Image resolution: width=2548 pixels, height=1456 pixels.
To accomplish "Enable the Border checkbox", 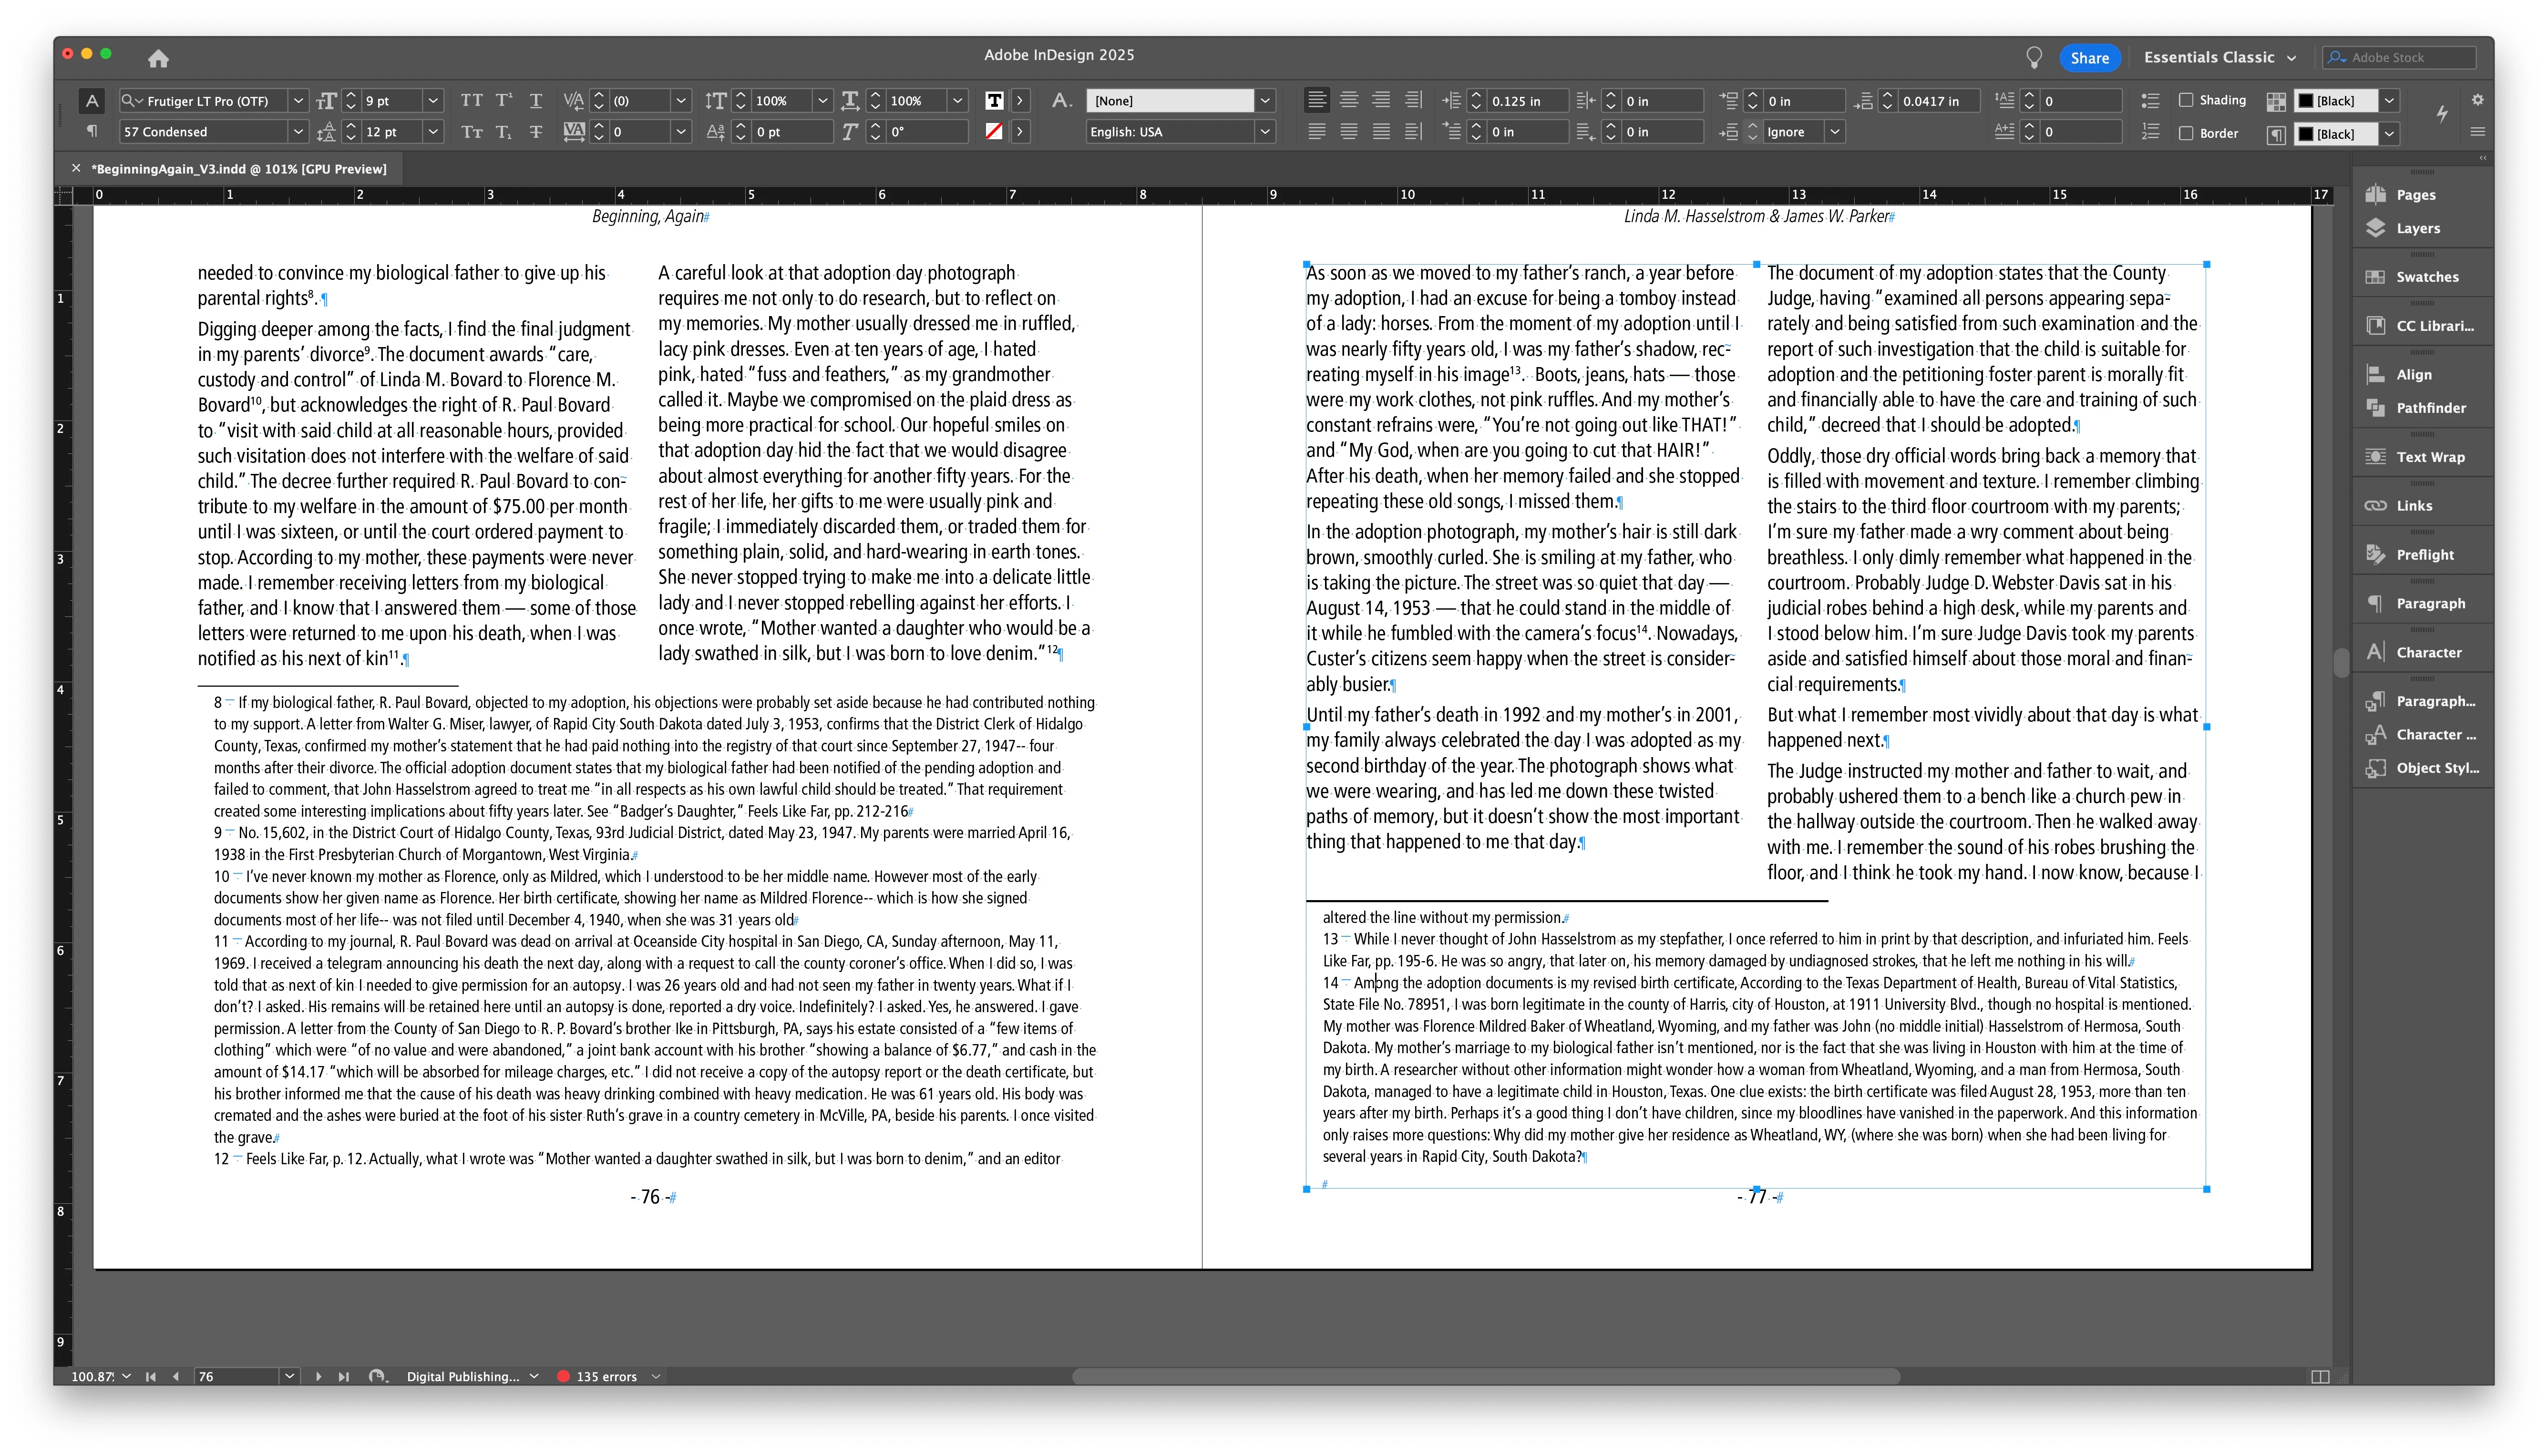I will click(2186, 133).
